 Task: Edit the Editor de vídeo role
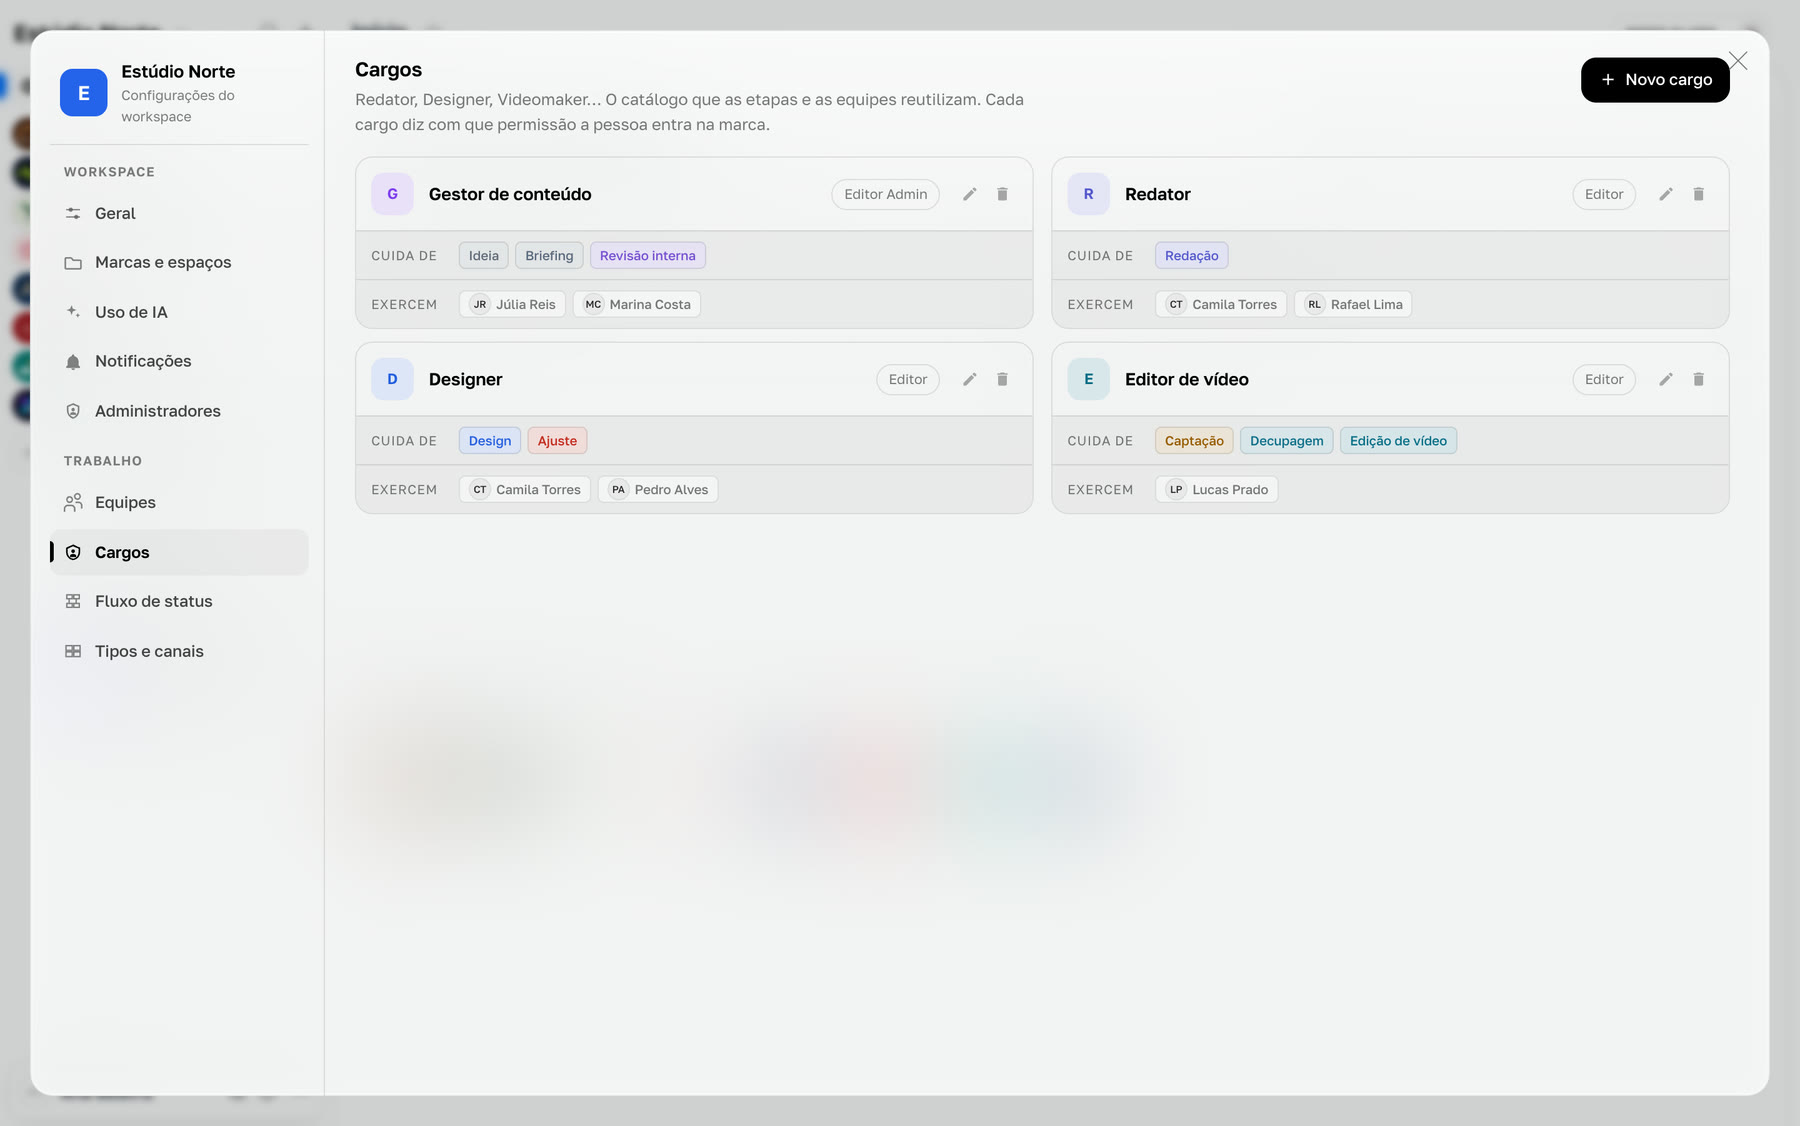point(1665,379)
